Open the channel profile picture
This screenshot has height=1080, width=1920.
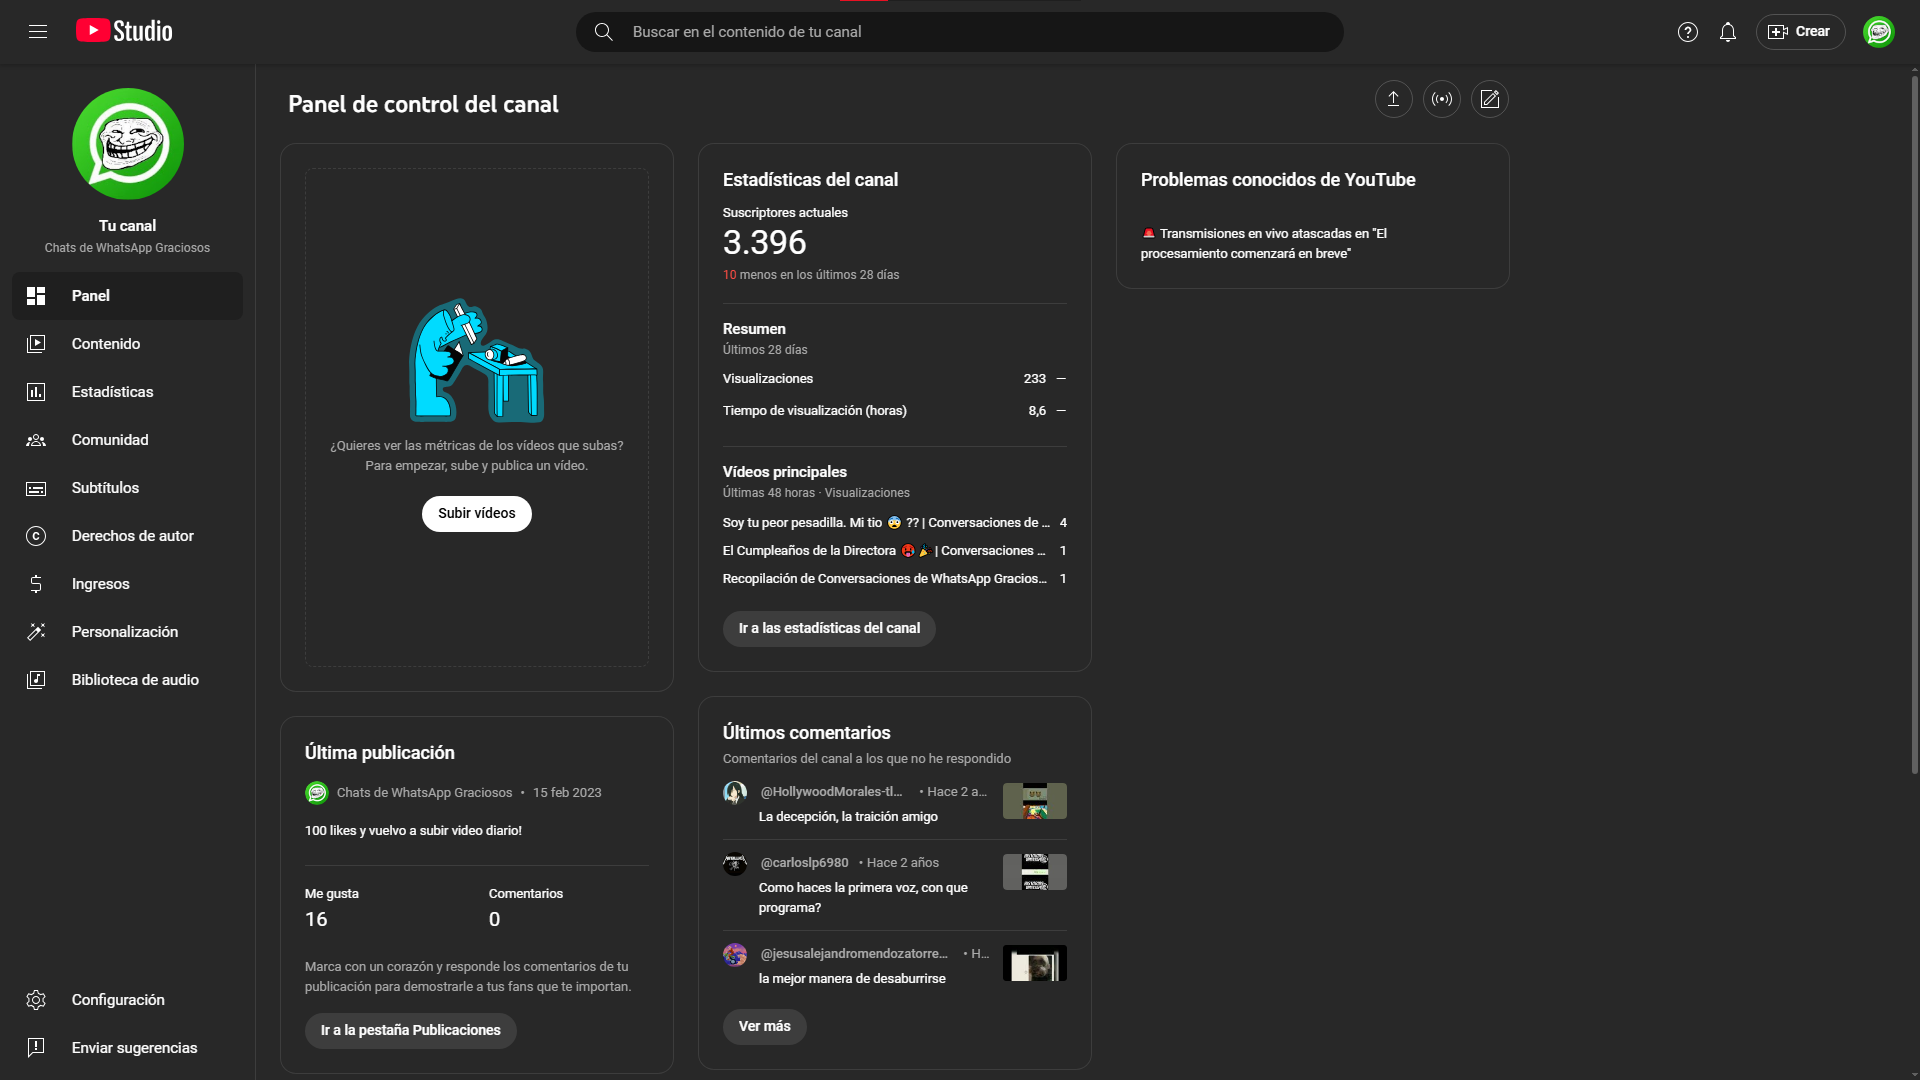tap(127, 144)
